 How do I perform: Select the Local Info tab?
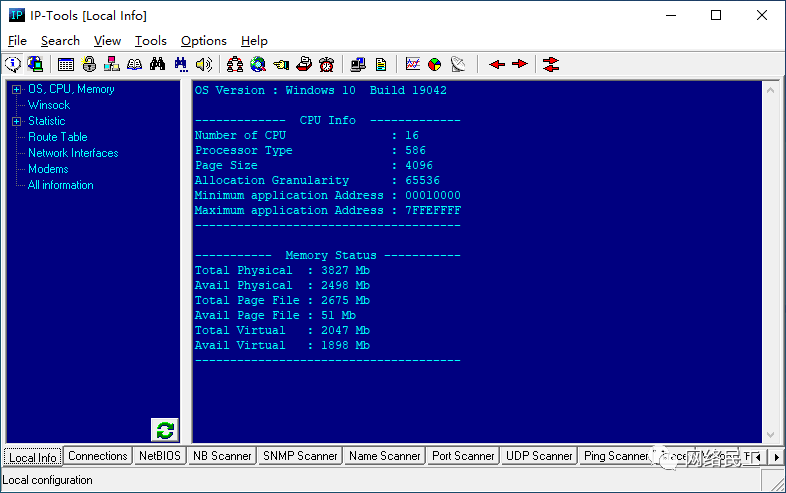tap(33, 457)
